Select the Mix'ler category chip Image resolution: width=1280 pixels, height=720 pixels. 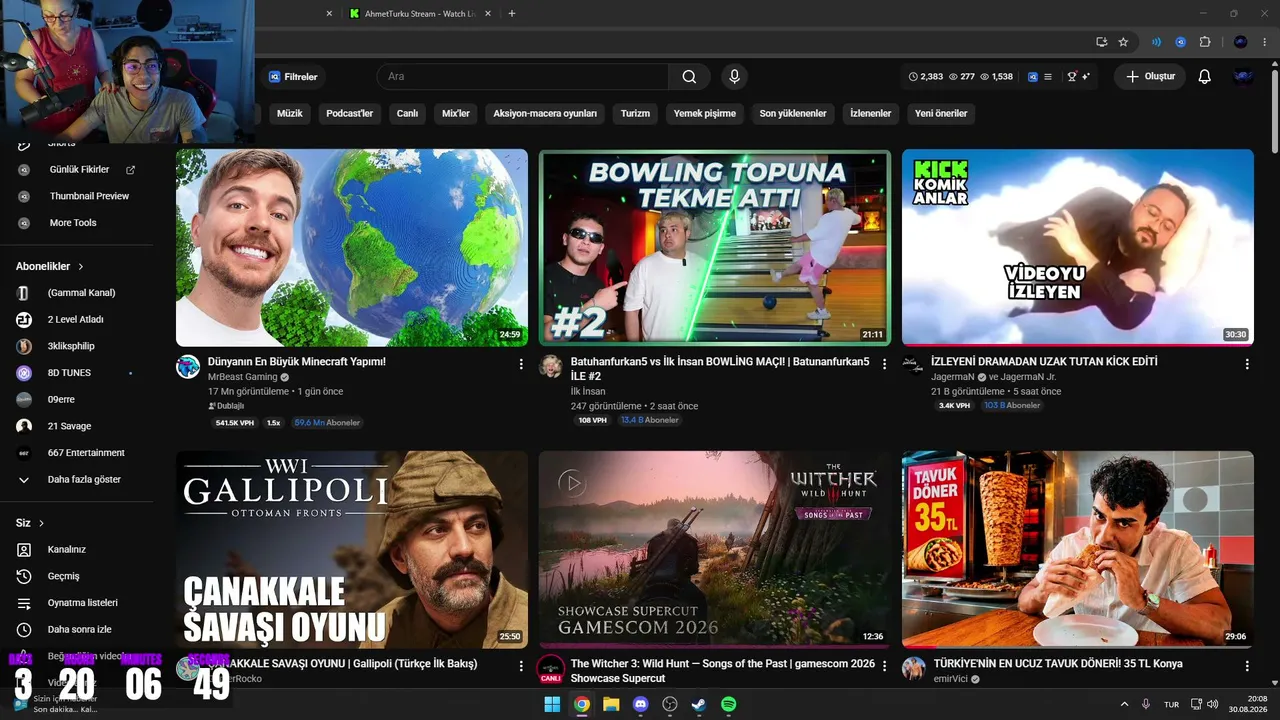tap(456, 114)
